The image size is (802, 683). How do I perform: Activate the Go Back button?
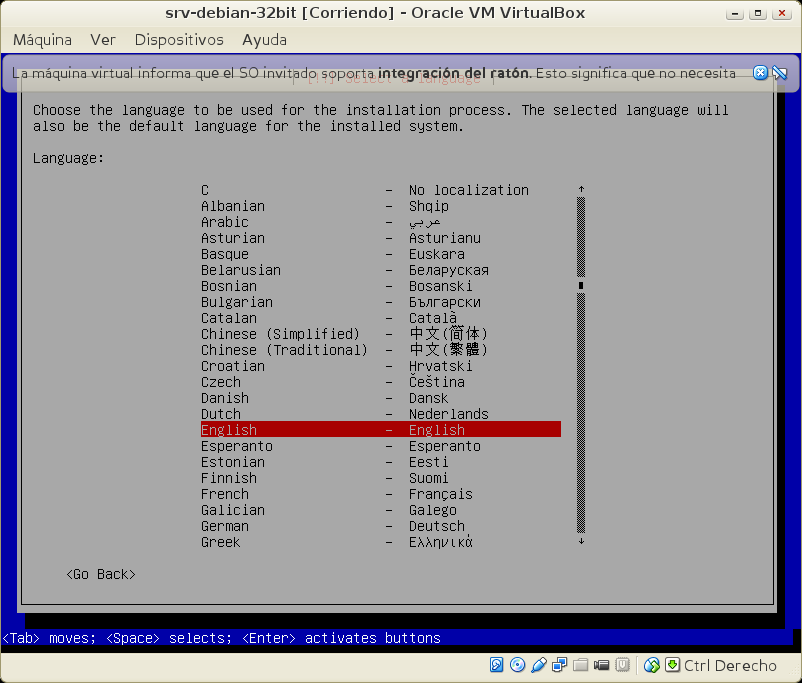(100, 574)
